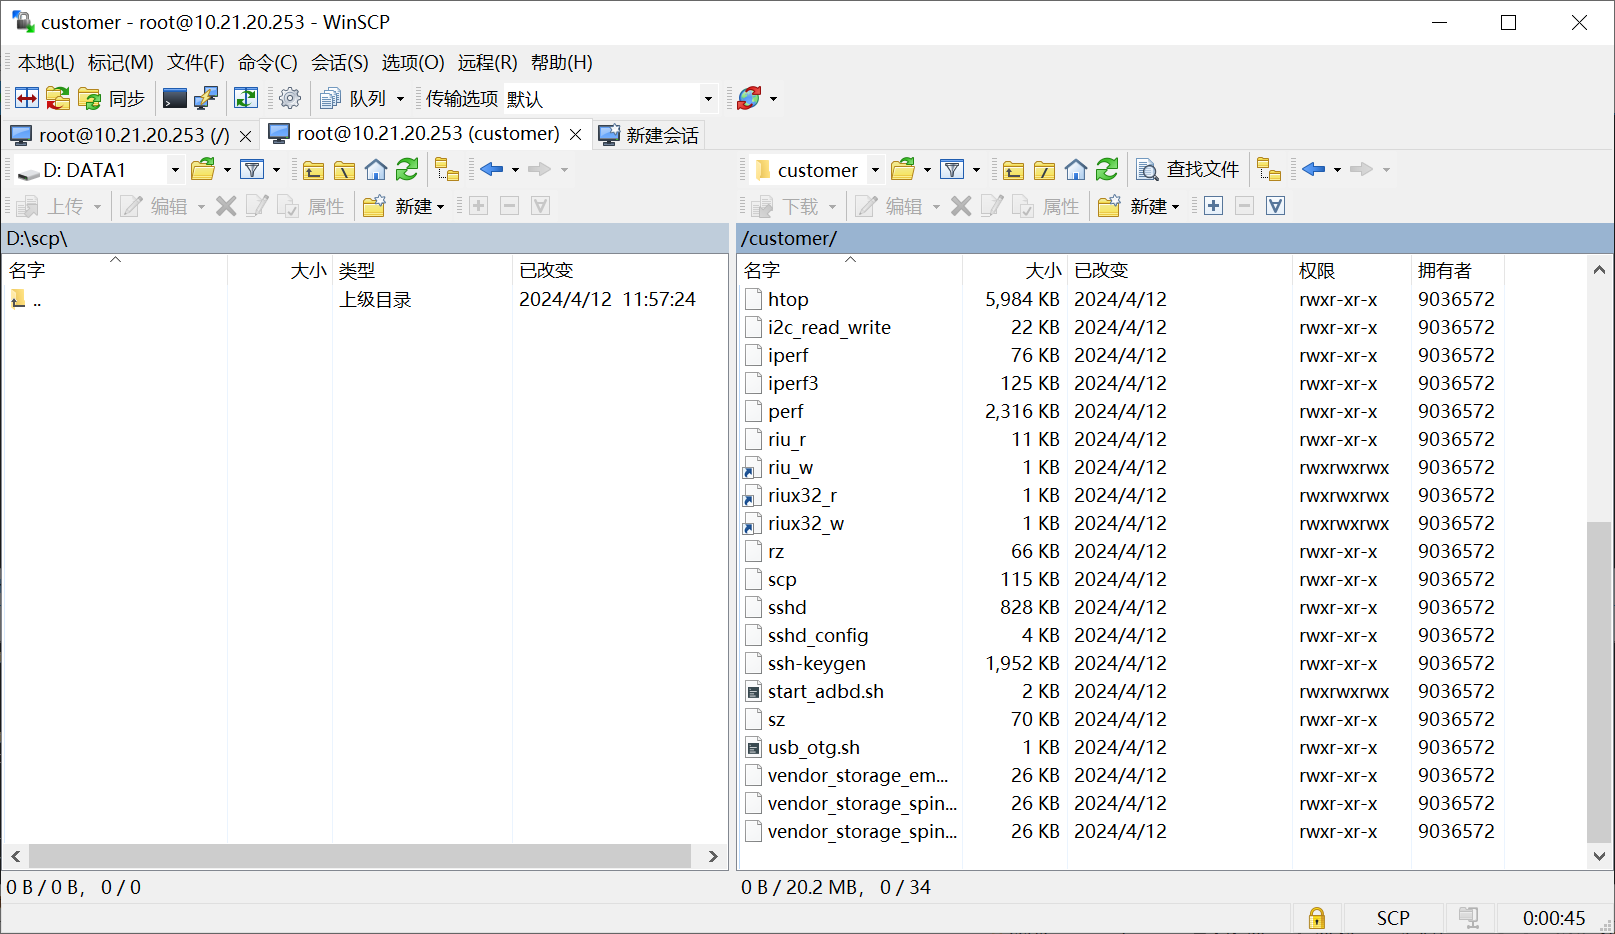
Task: Click the synchronize browsing icon in main toolbar
Action: pyautogui.click(x=58, y=98)
